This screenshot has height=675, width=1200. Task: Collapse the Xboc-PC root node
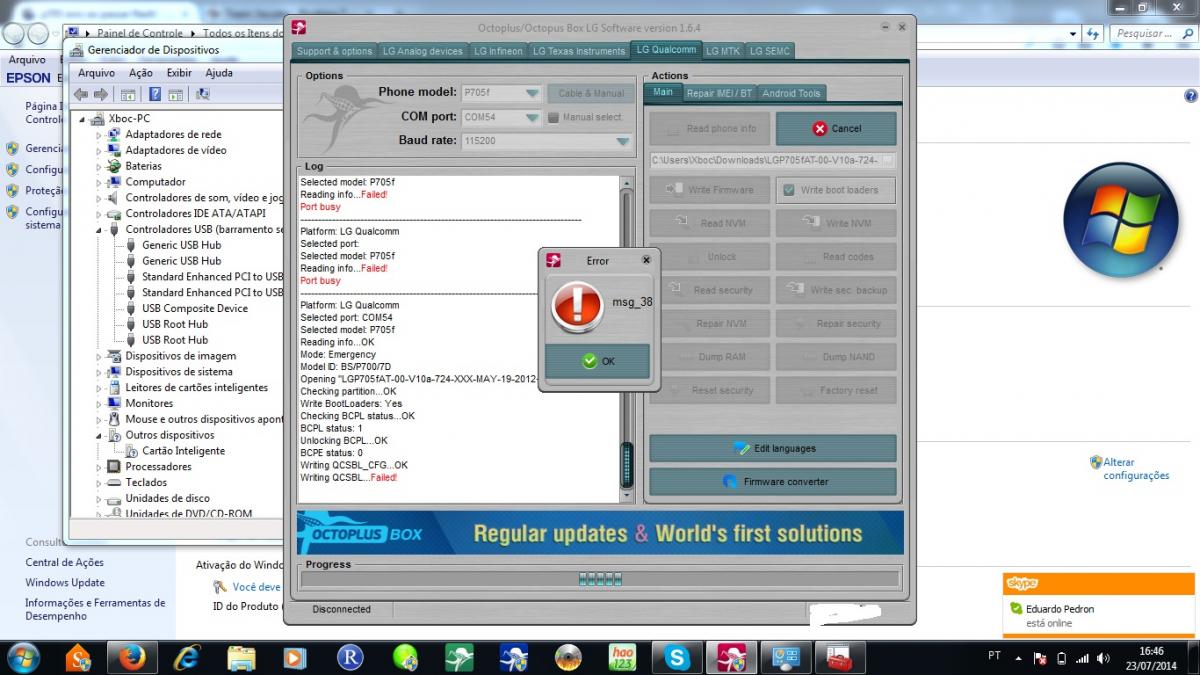[x=83, y=118]
